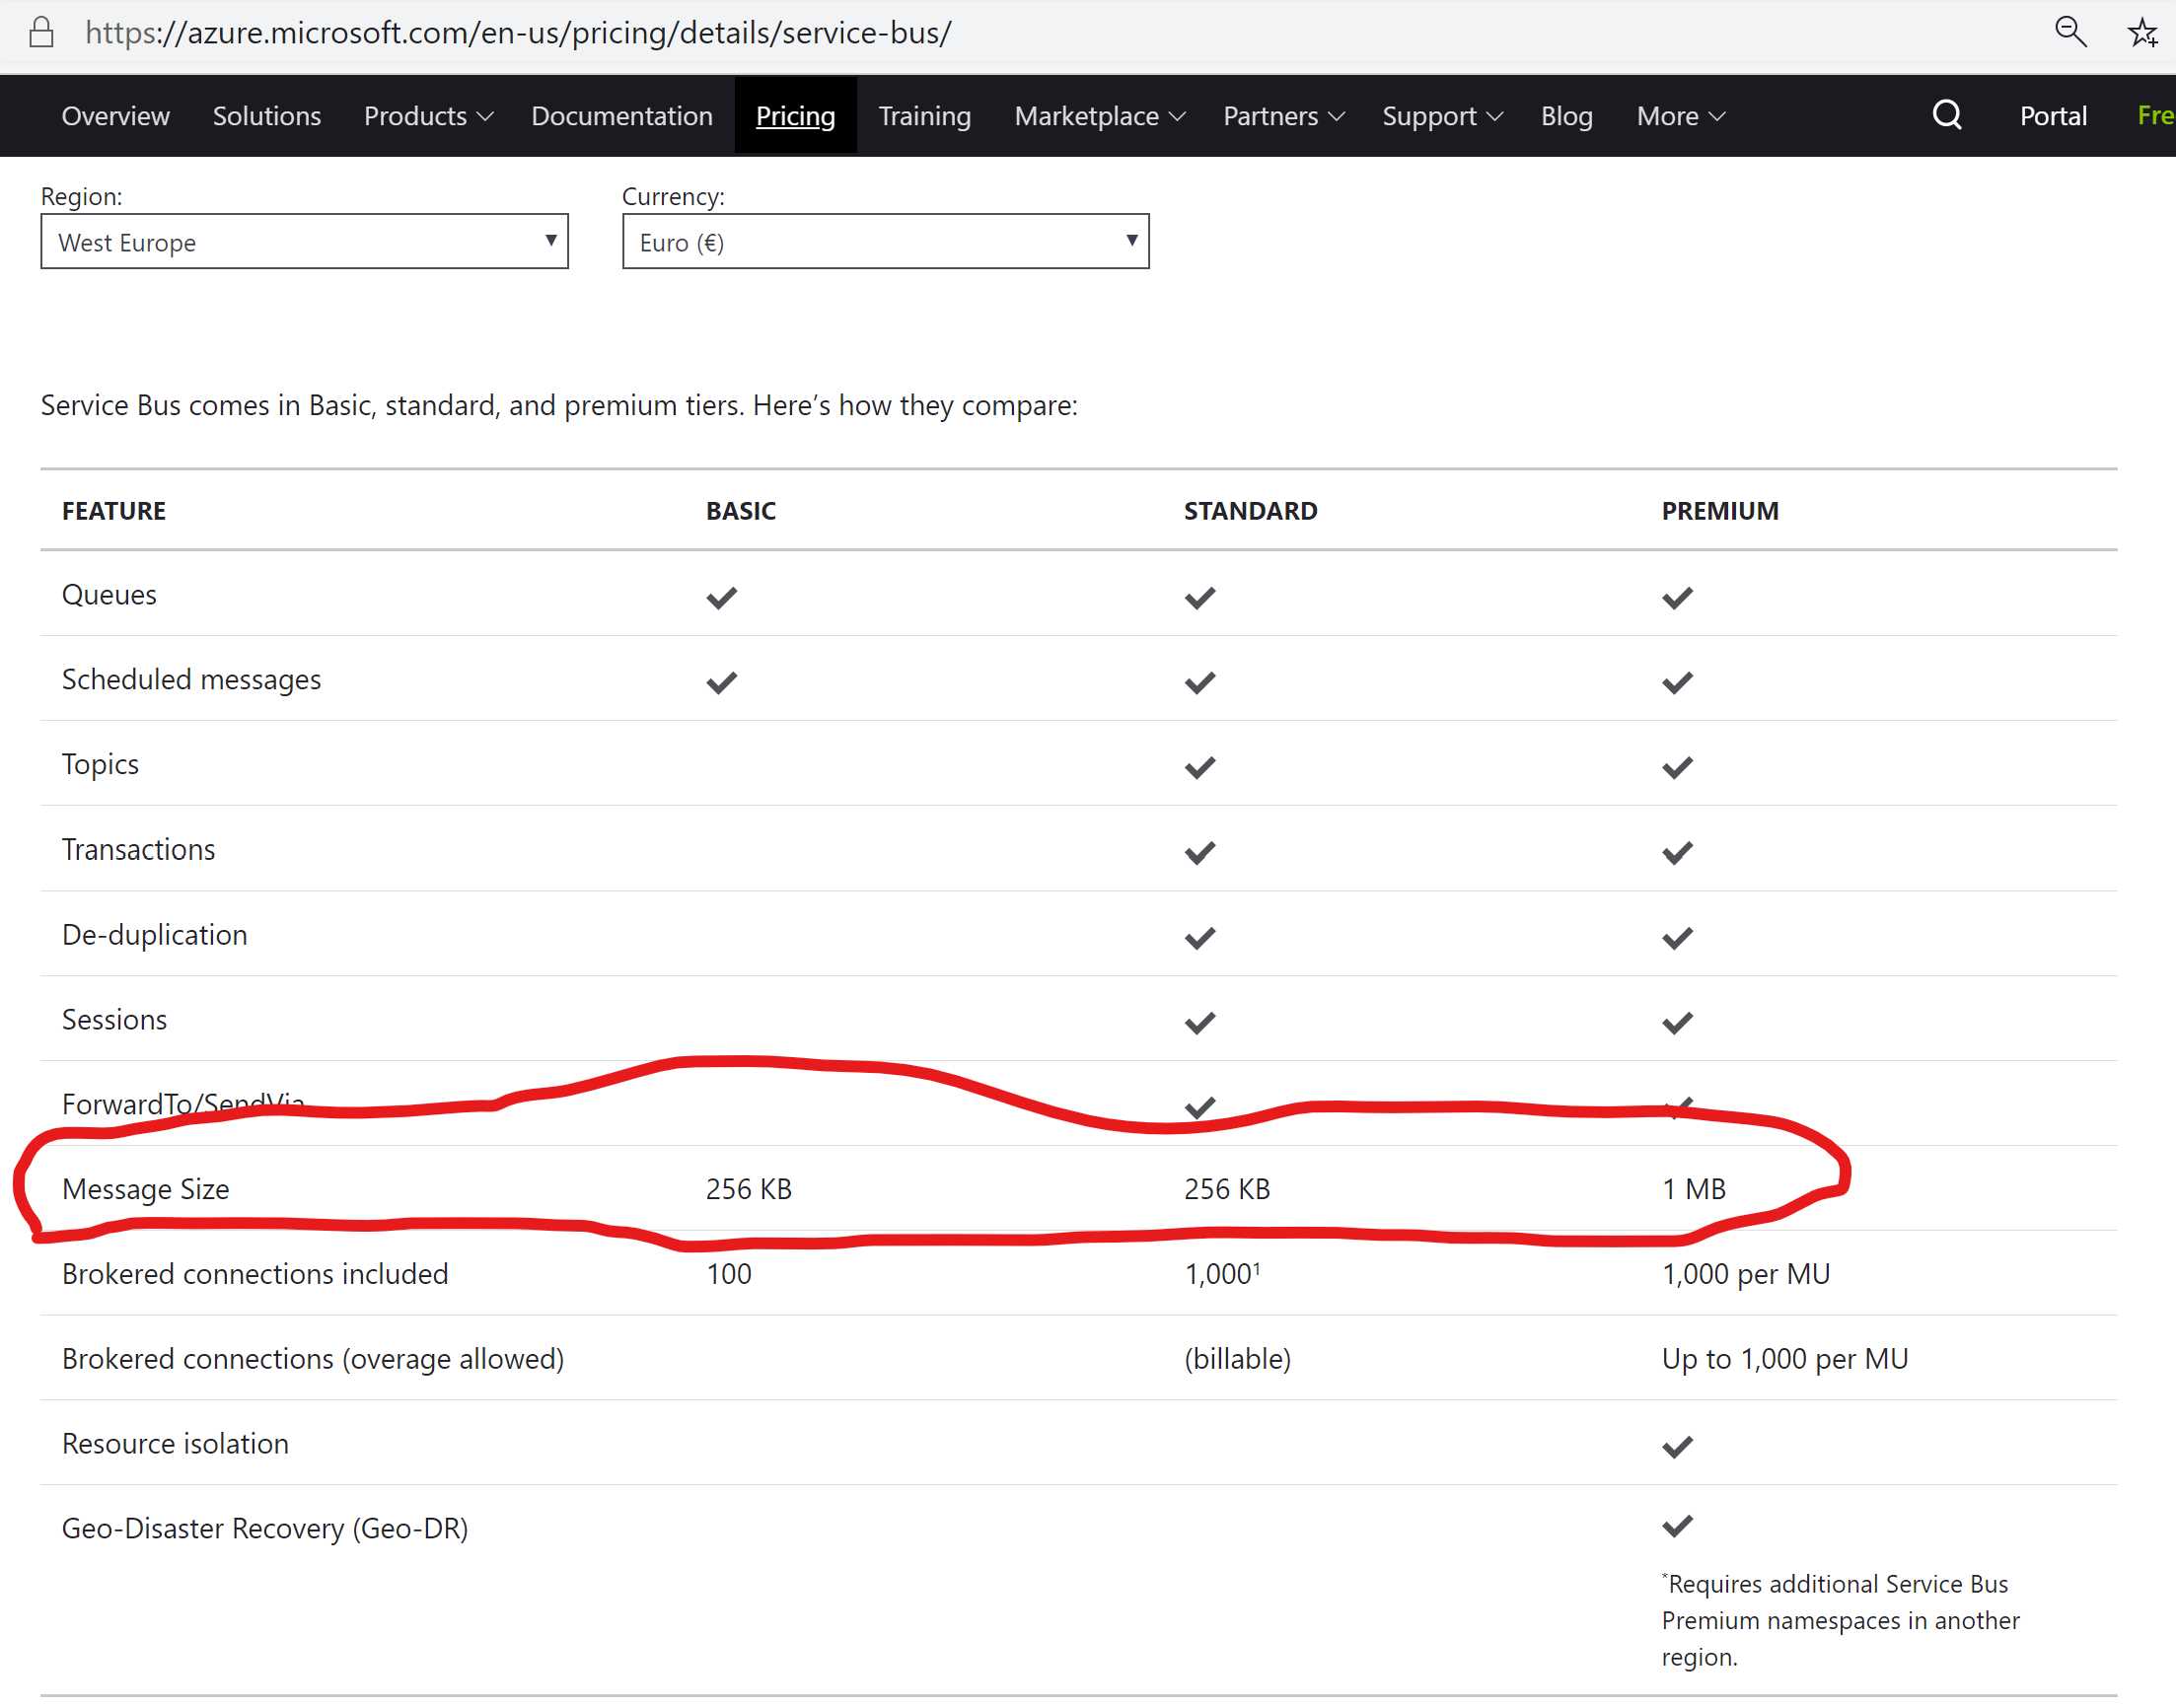This screenshot has height=1708, width=2176.
Task: Click the lock icon in the address bar
Action: point(41,33)
